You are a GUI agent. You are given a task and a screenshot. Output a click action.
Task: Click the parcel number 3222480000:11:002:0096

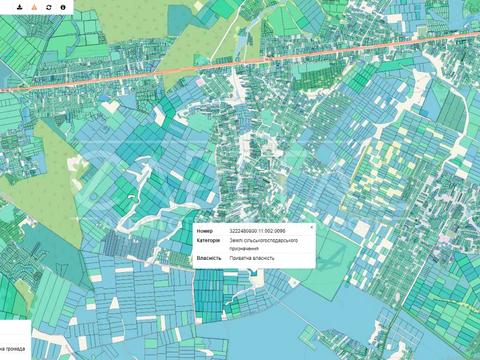(x=257, y=231)
